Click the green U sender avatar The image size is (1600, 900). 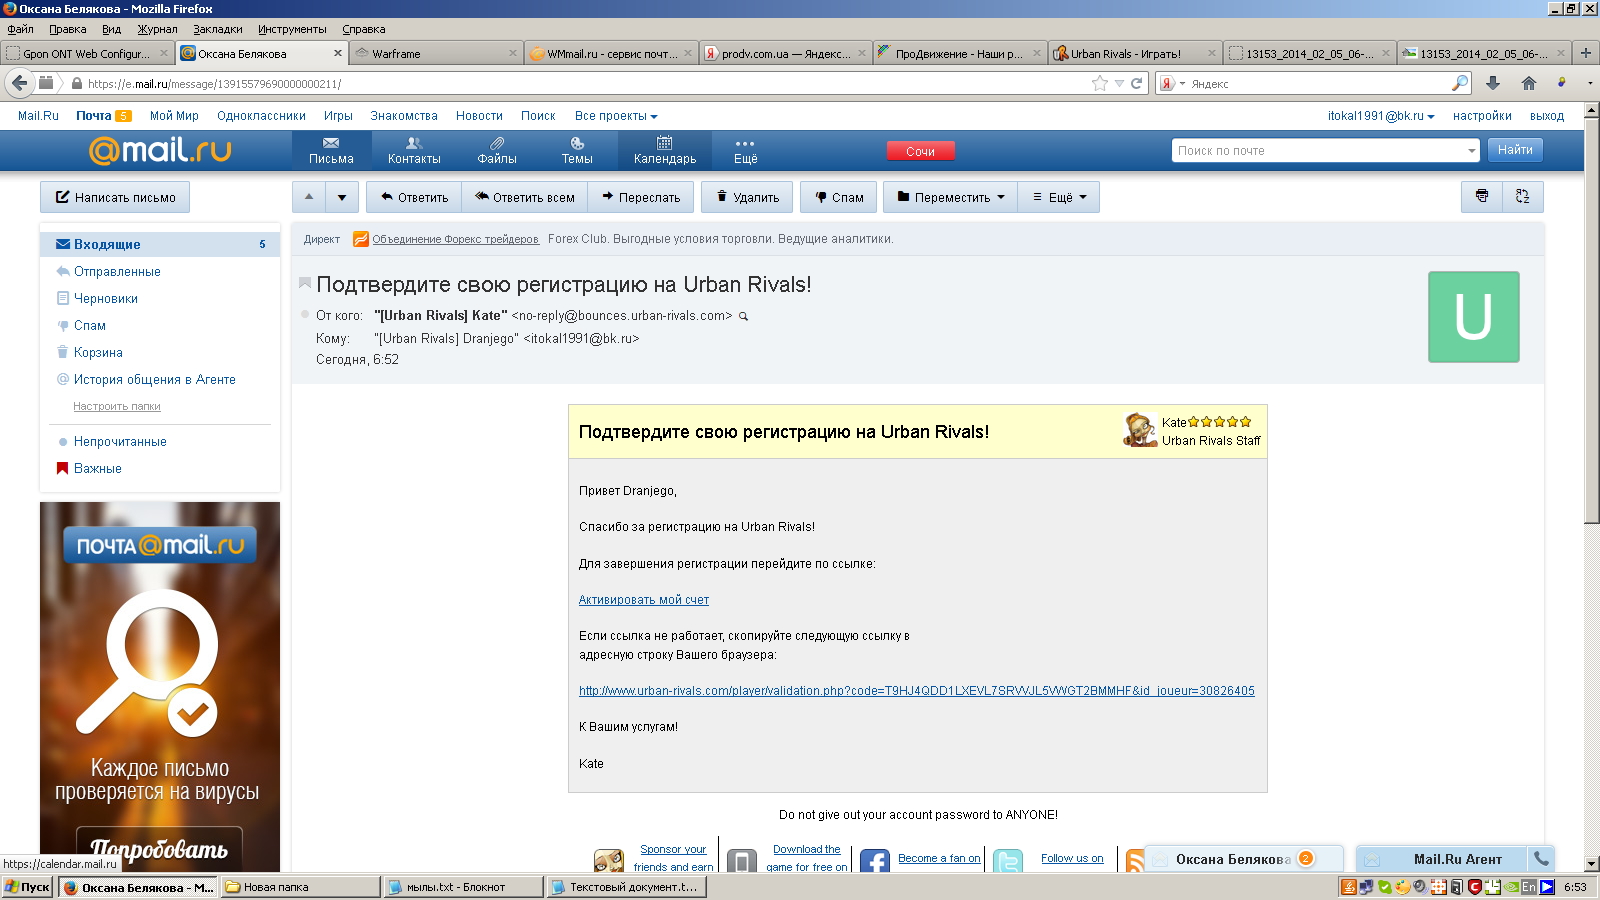click(1473, 316)
